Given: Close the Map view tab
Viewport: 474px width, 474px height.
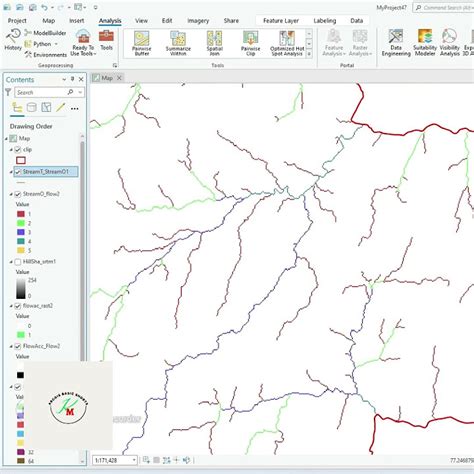Looking at the screenshot, I should pos(119,78).
